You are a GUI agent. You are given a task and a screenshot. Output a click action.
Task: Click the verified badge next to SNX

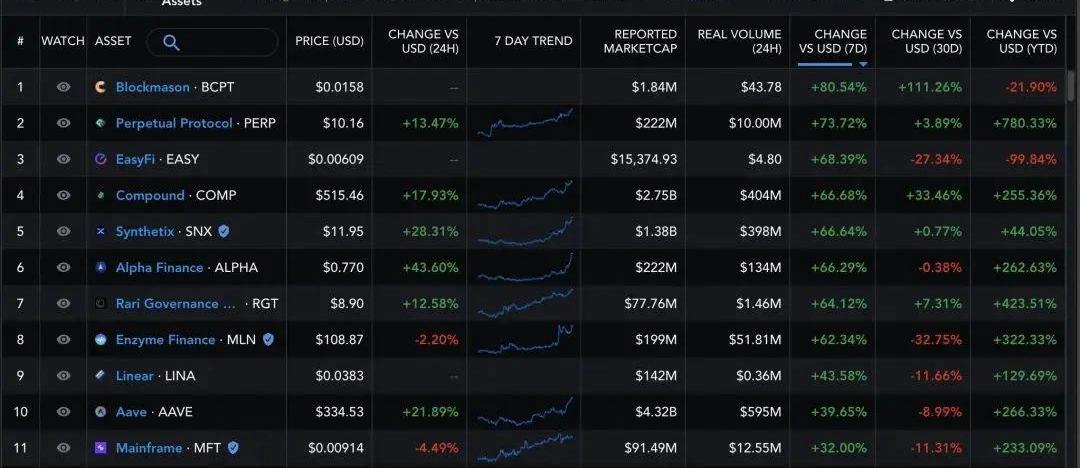point(224,231)
